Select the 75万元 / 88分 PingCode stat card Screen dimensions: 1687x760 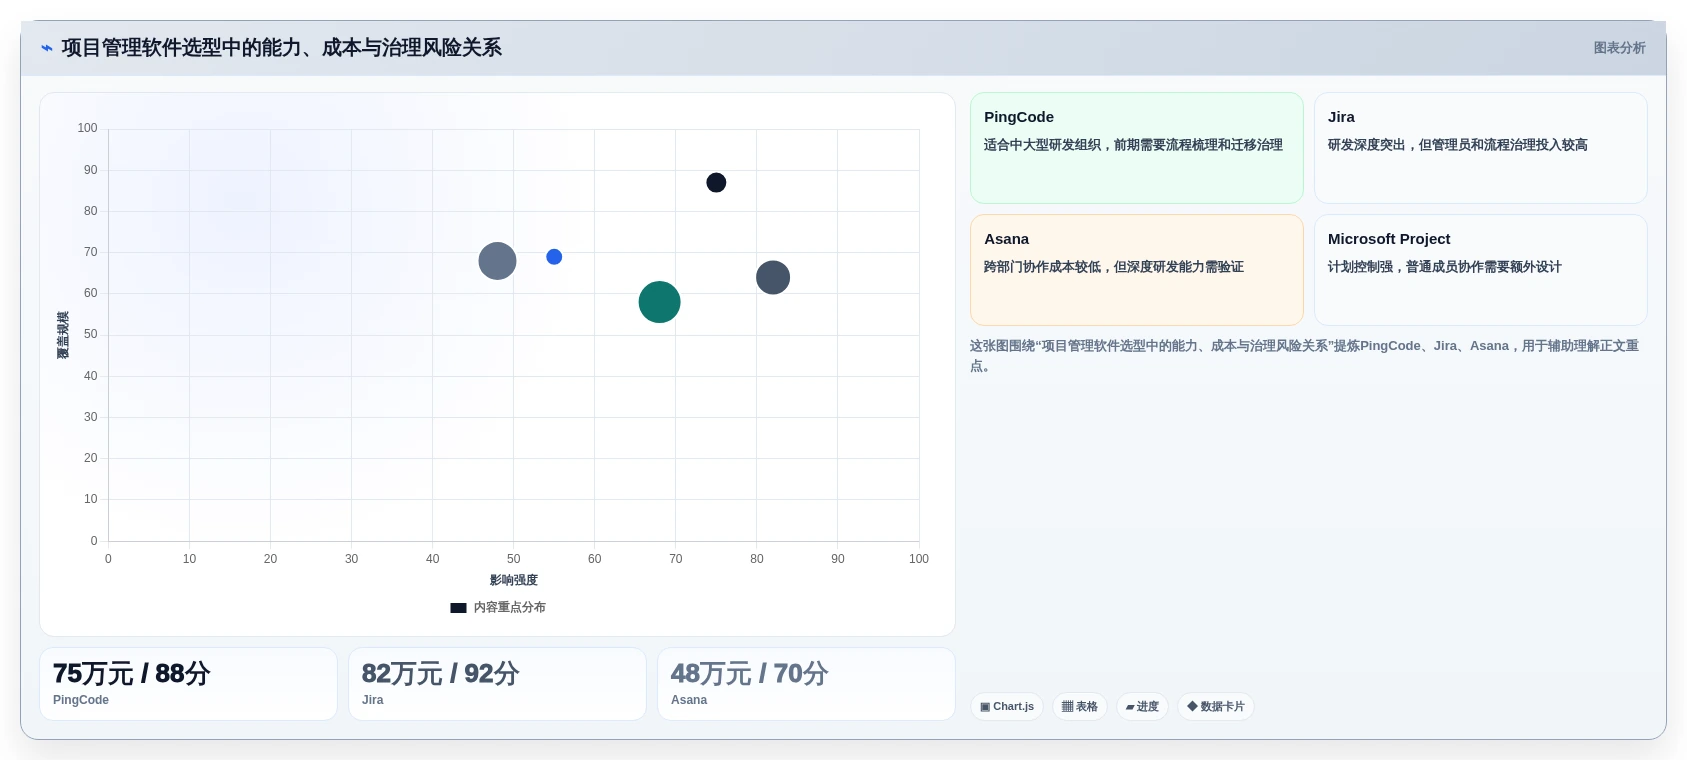pos(188,684)
